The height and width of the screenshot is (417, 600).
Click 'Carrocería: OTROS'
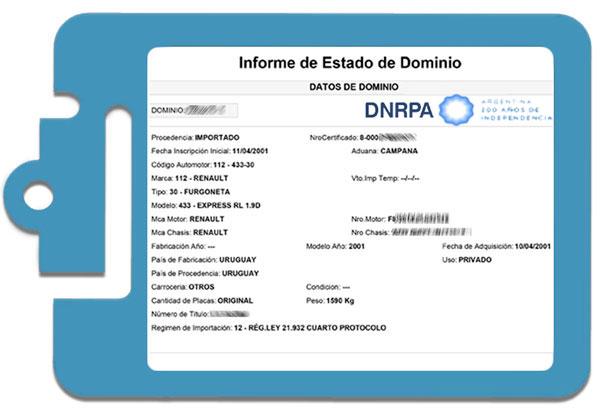pyautogui.click(x=183, y=287)
